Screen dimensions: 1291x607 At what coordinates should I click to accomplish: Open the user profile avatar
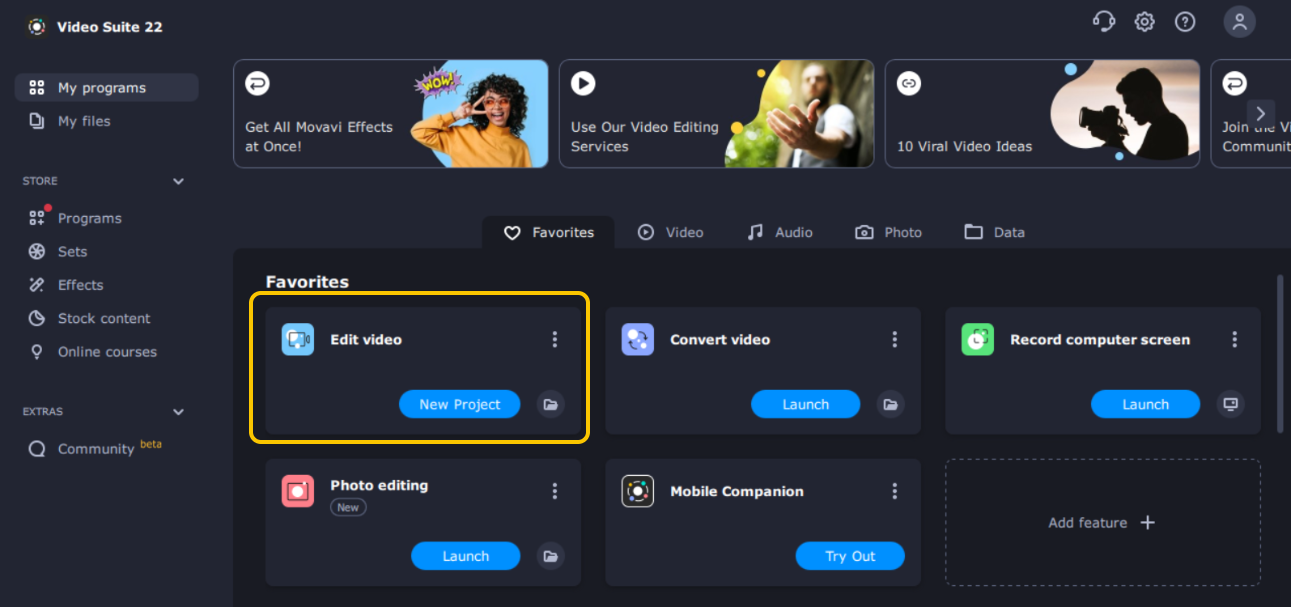pyautogui.click(x=1239, y=22)
